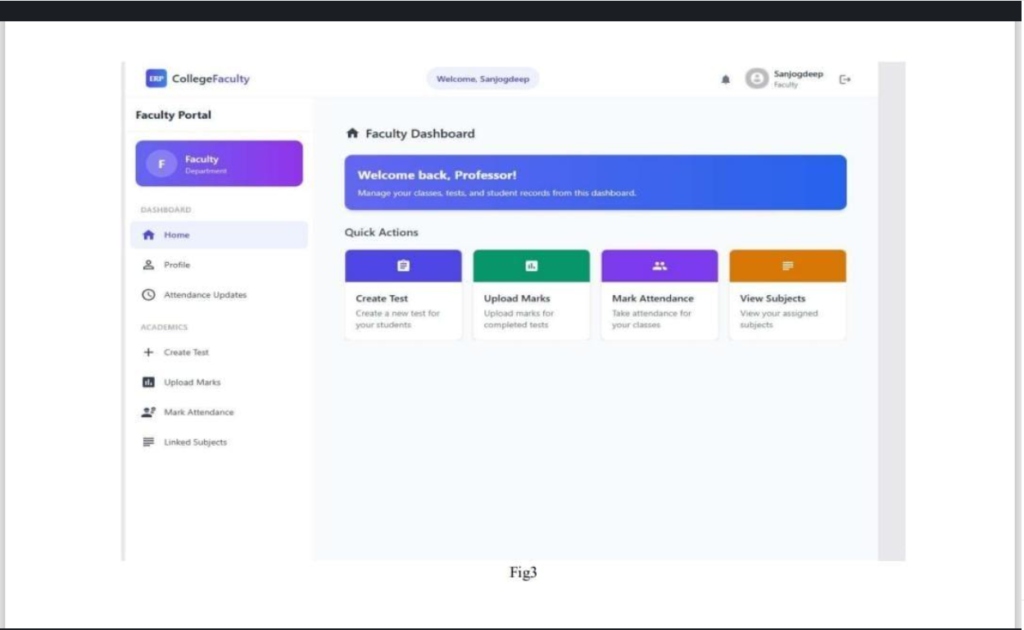Viewport: 1024px width, 630px height.
Task: Open Upload Marks in the sidebar
Action: pyautogui.click(x=192, y=383)
